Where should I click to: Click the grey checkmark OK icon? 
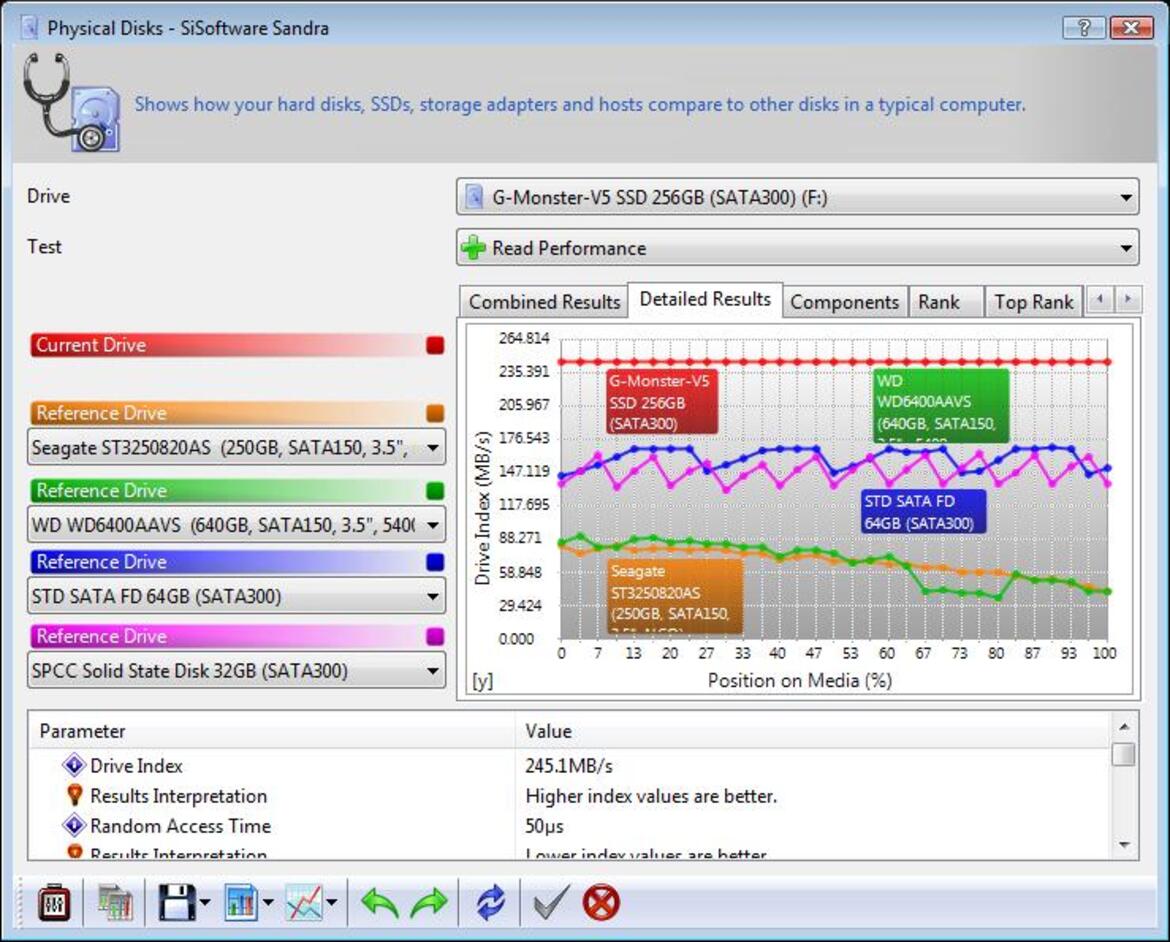click(552, 903)
